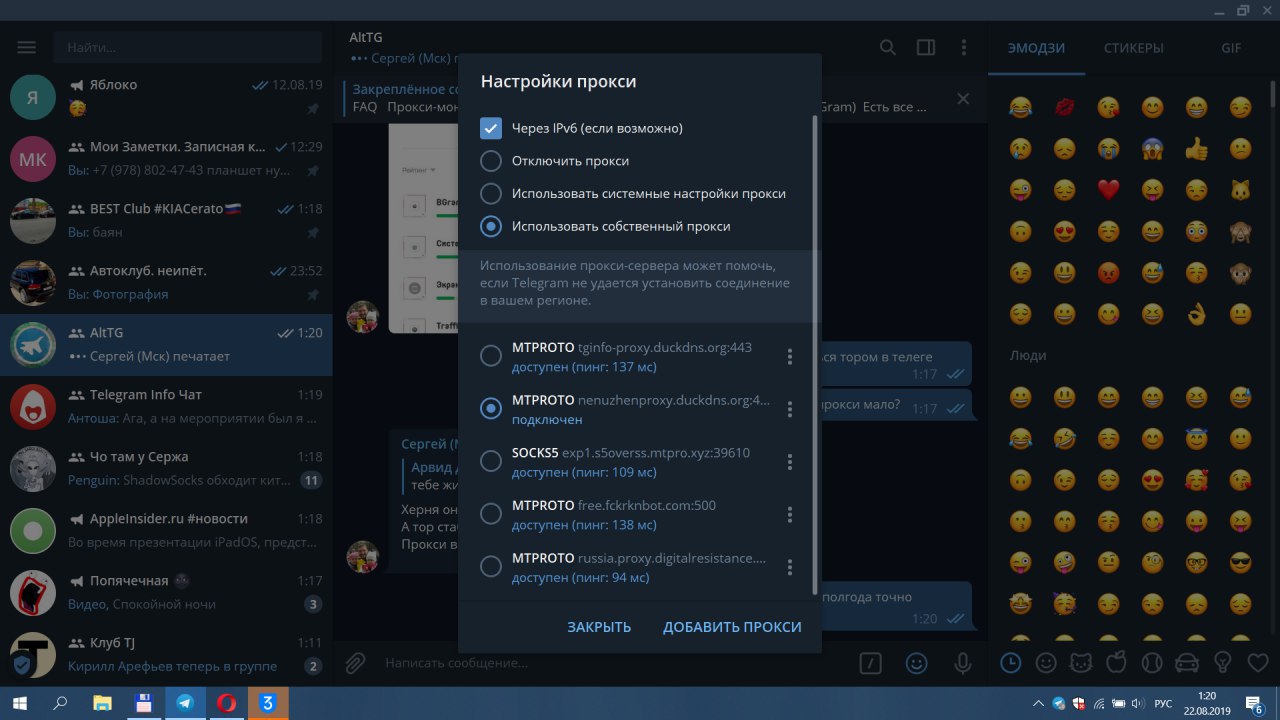The width and height of the screenshot is (1280, 720).
Task: Click the Windows Start button
Action: [x=19, y=703]
